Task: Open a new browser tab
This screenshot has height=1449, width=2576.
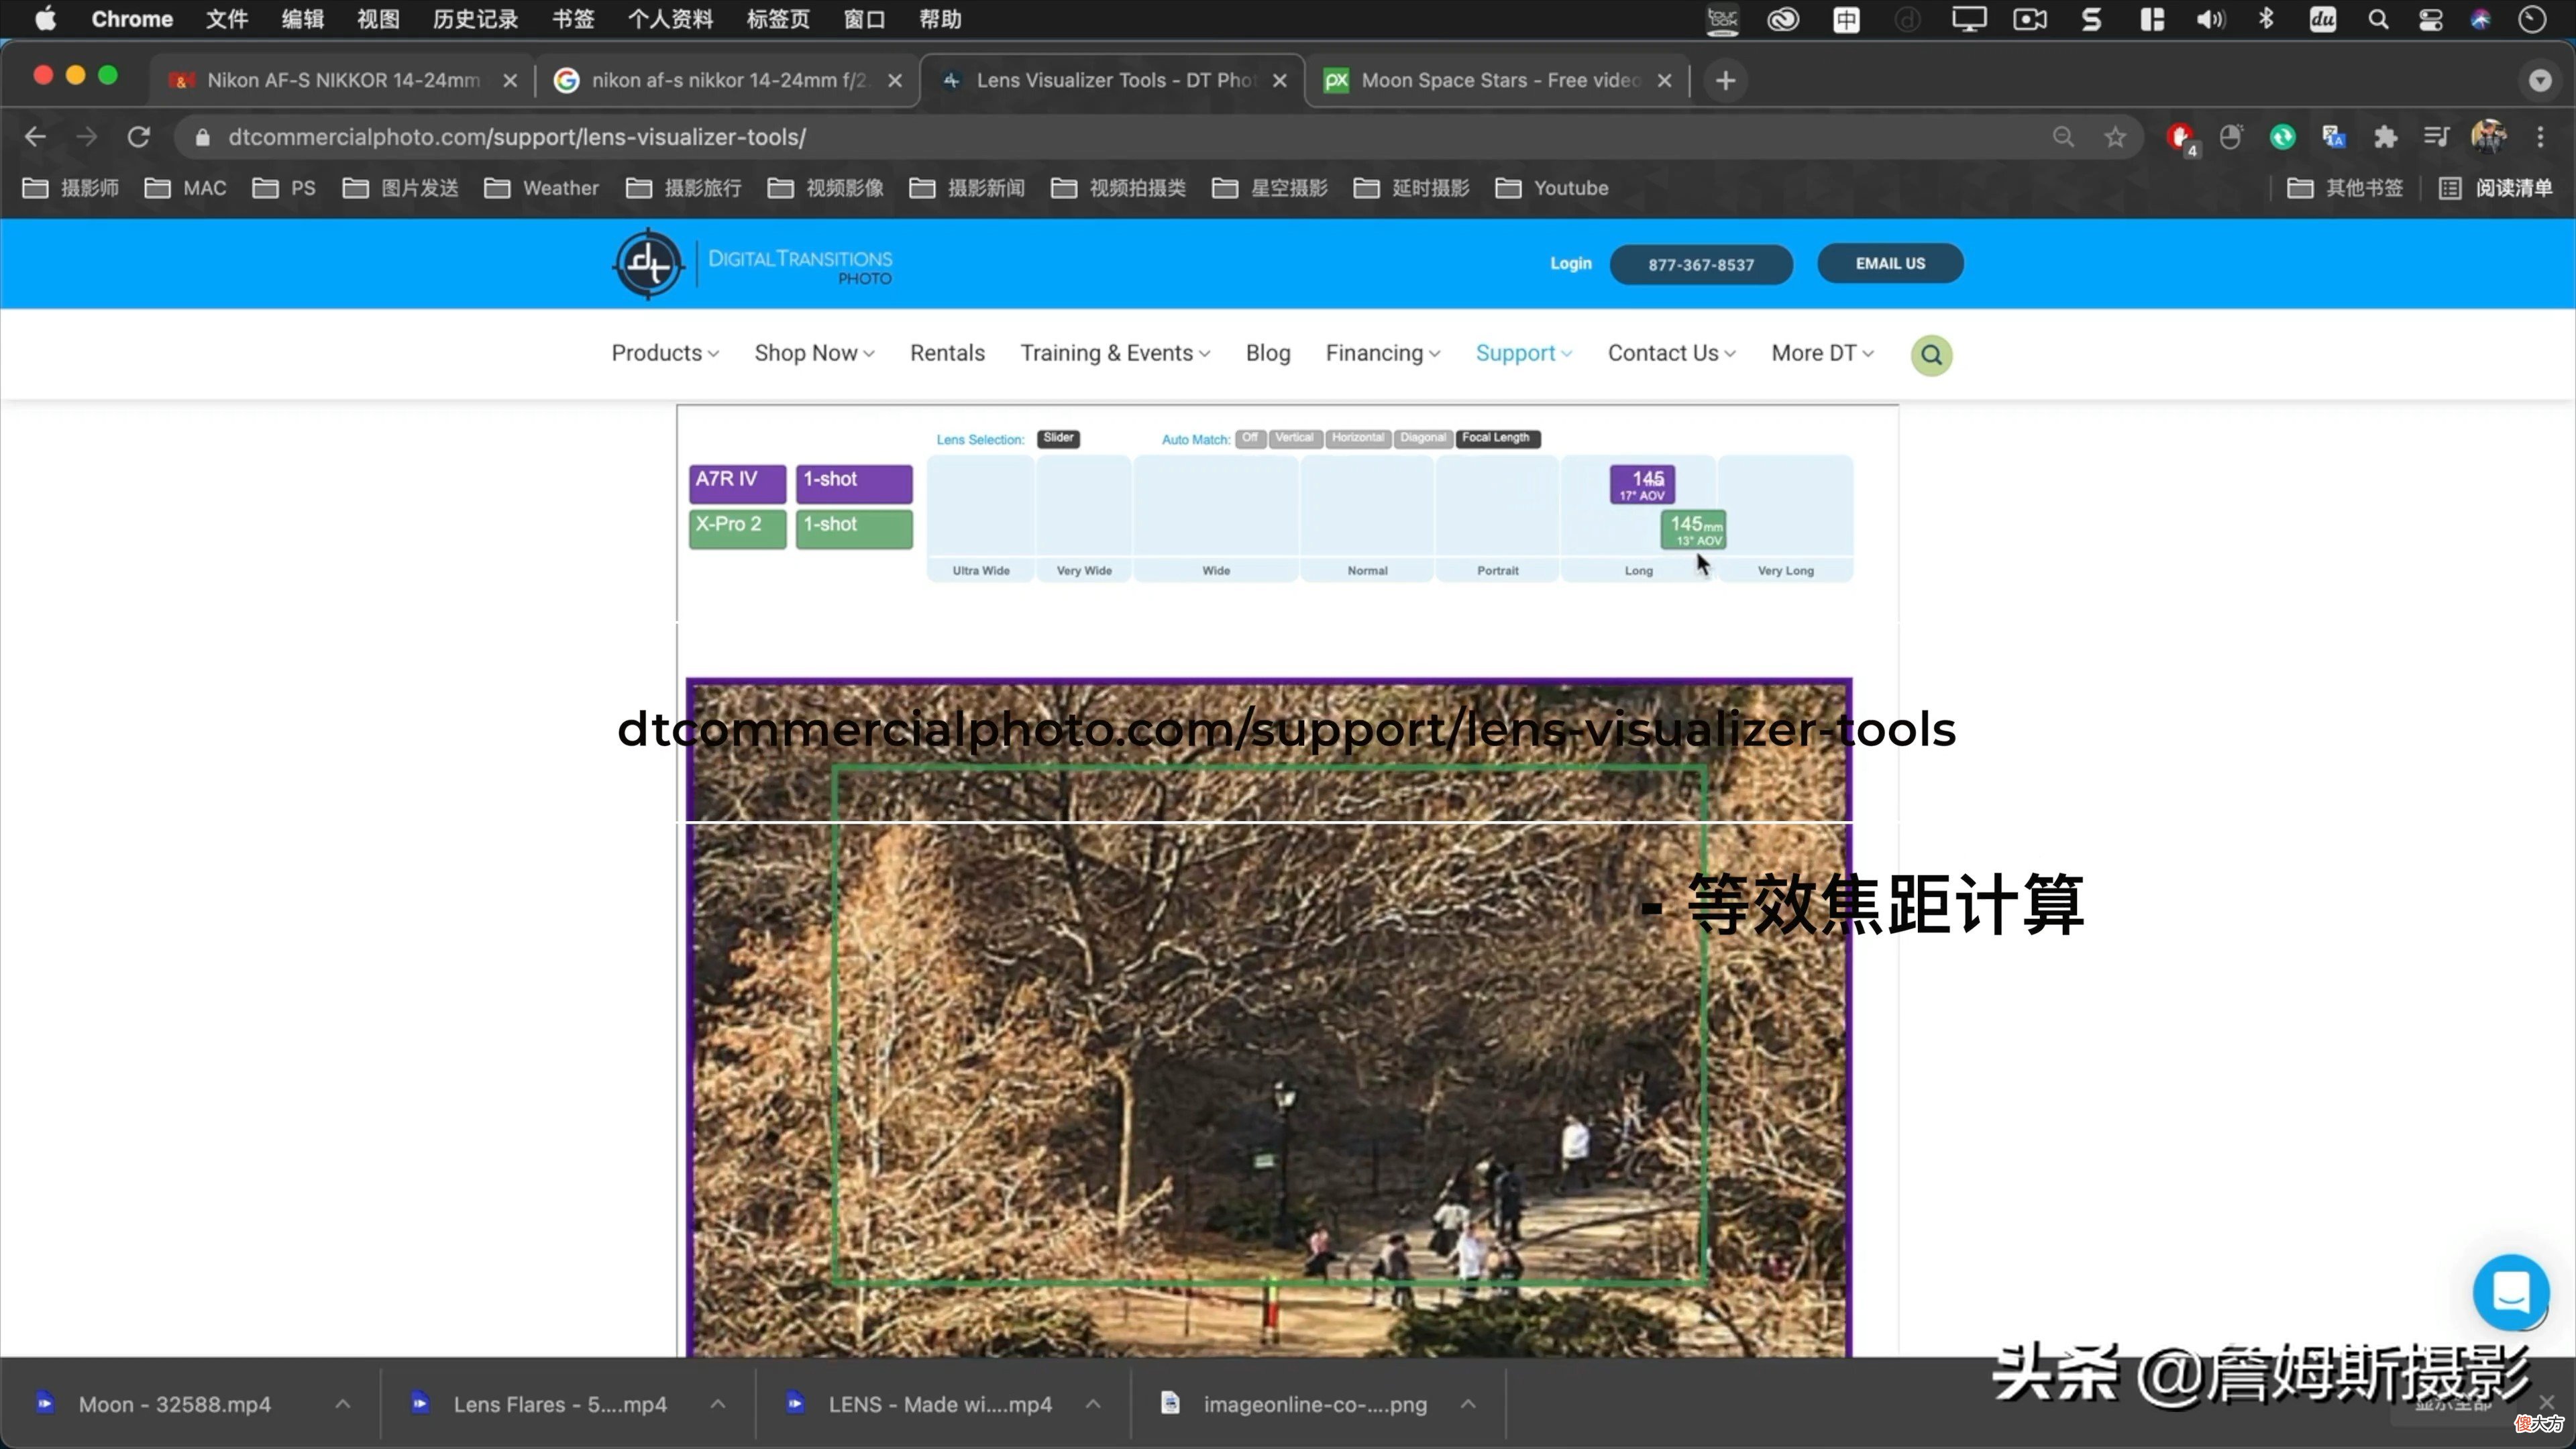Action: point(1725,80)
